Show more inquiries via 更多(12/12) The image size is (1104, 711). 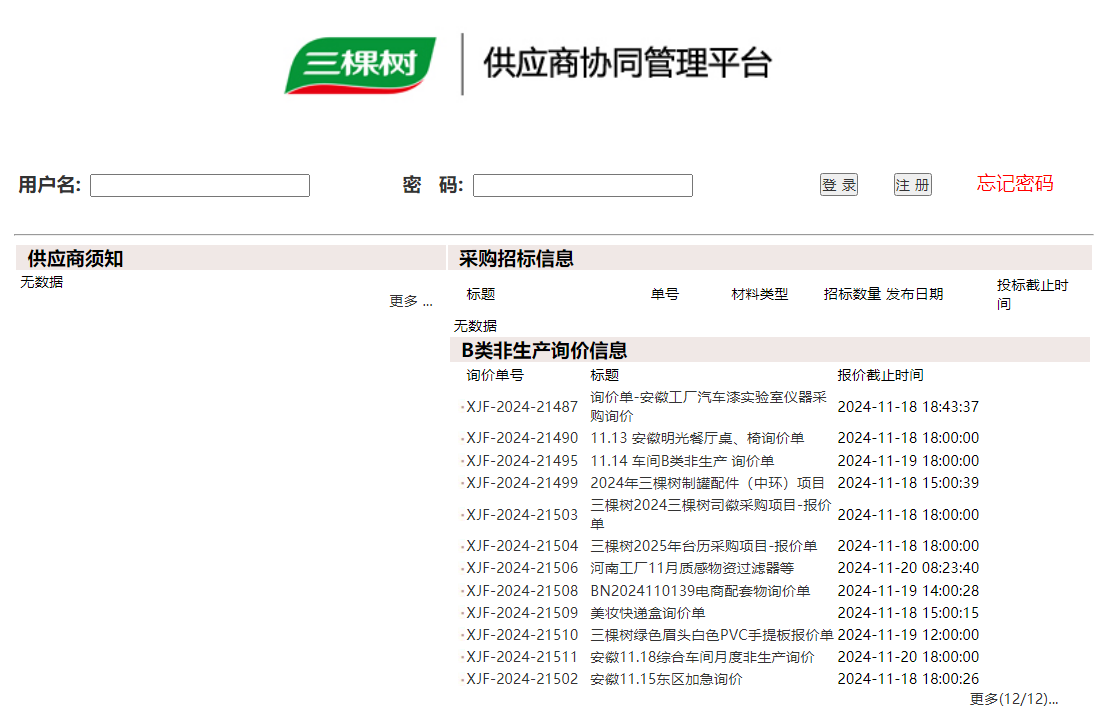(x=1013, y=699)
